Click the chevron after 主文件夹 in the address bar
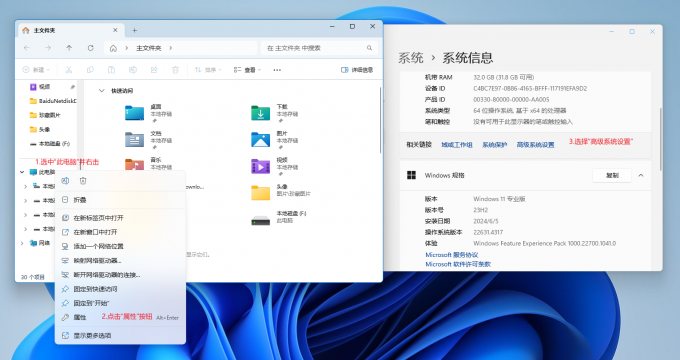Viewport: 680px width, 360px height. (x=170, y=48)
